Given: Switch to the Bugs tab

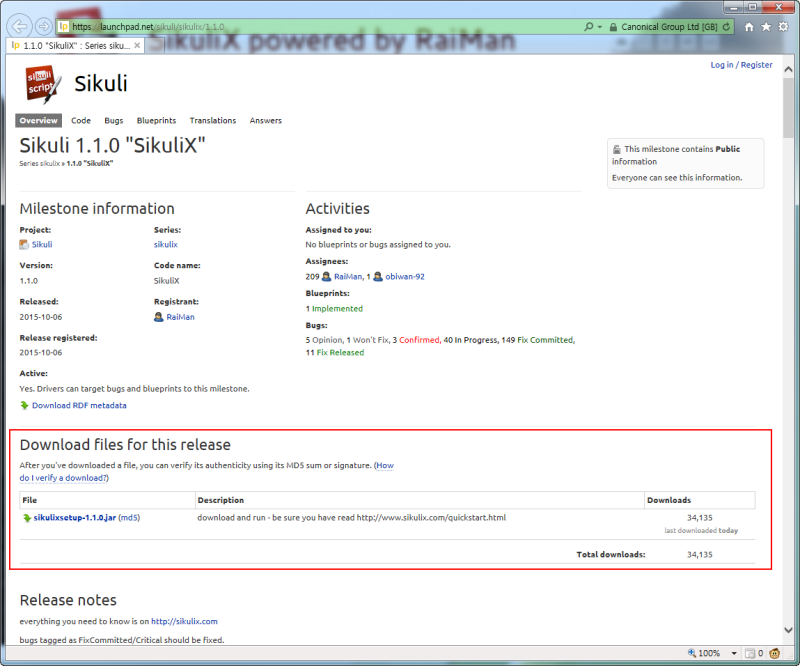Looking at the screenshot, I should click(113, 120).
